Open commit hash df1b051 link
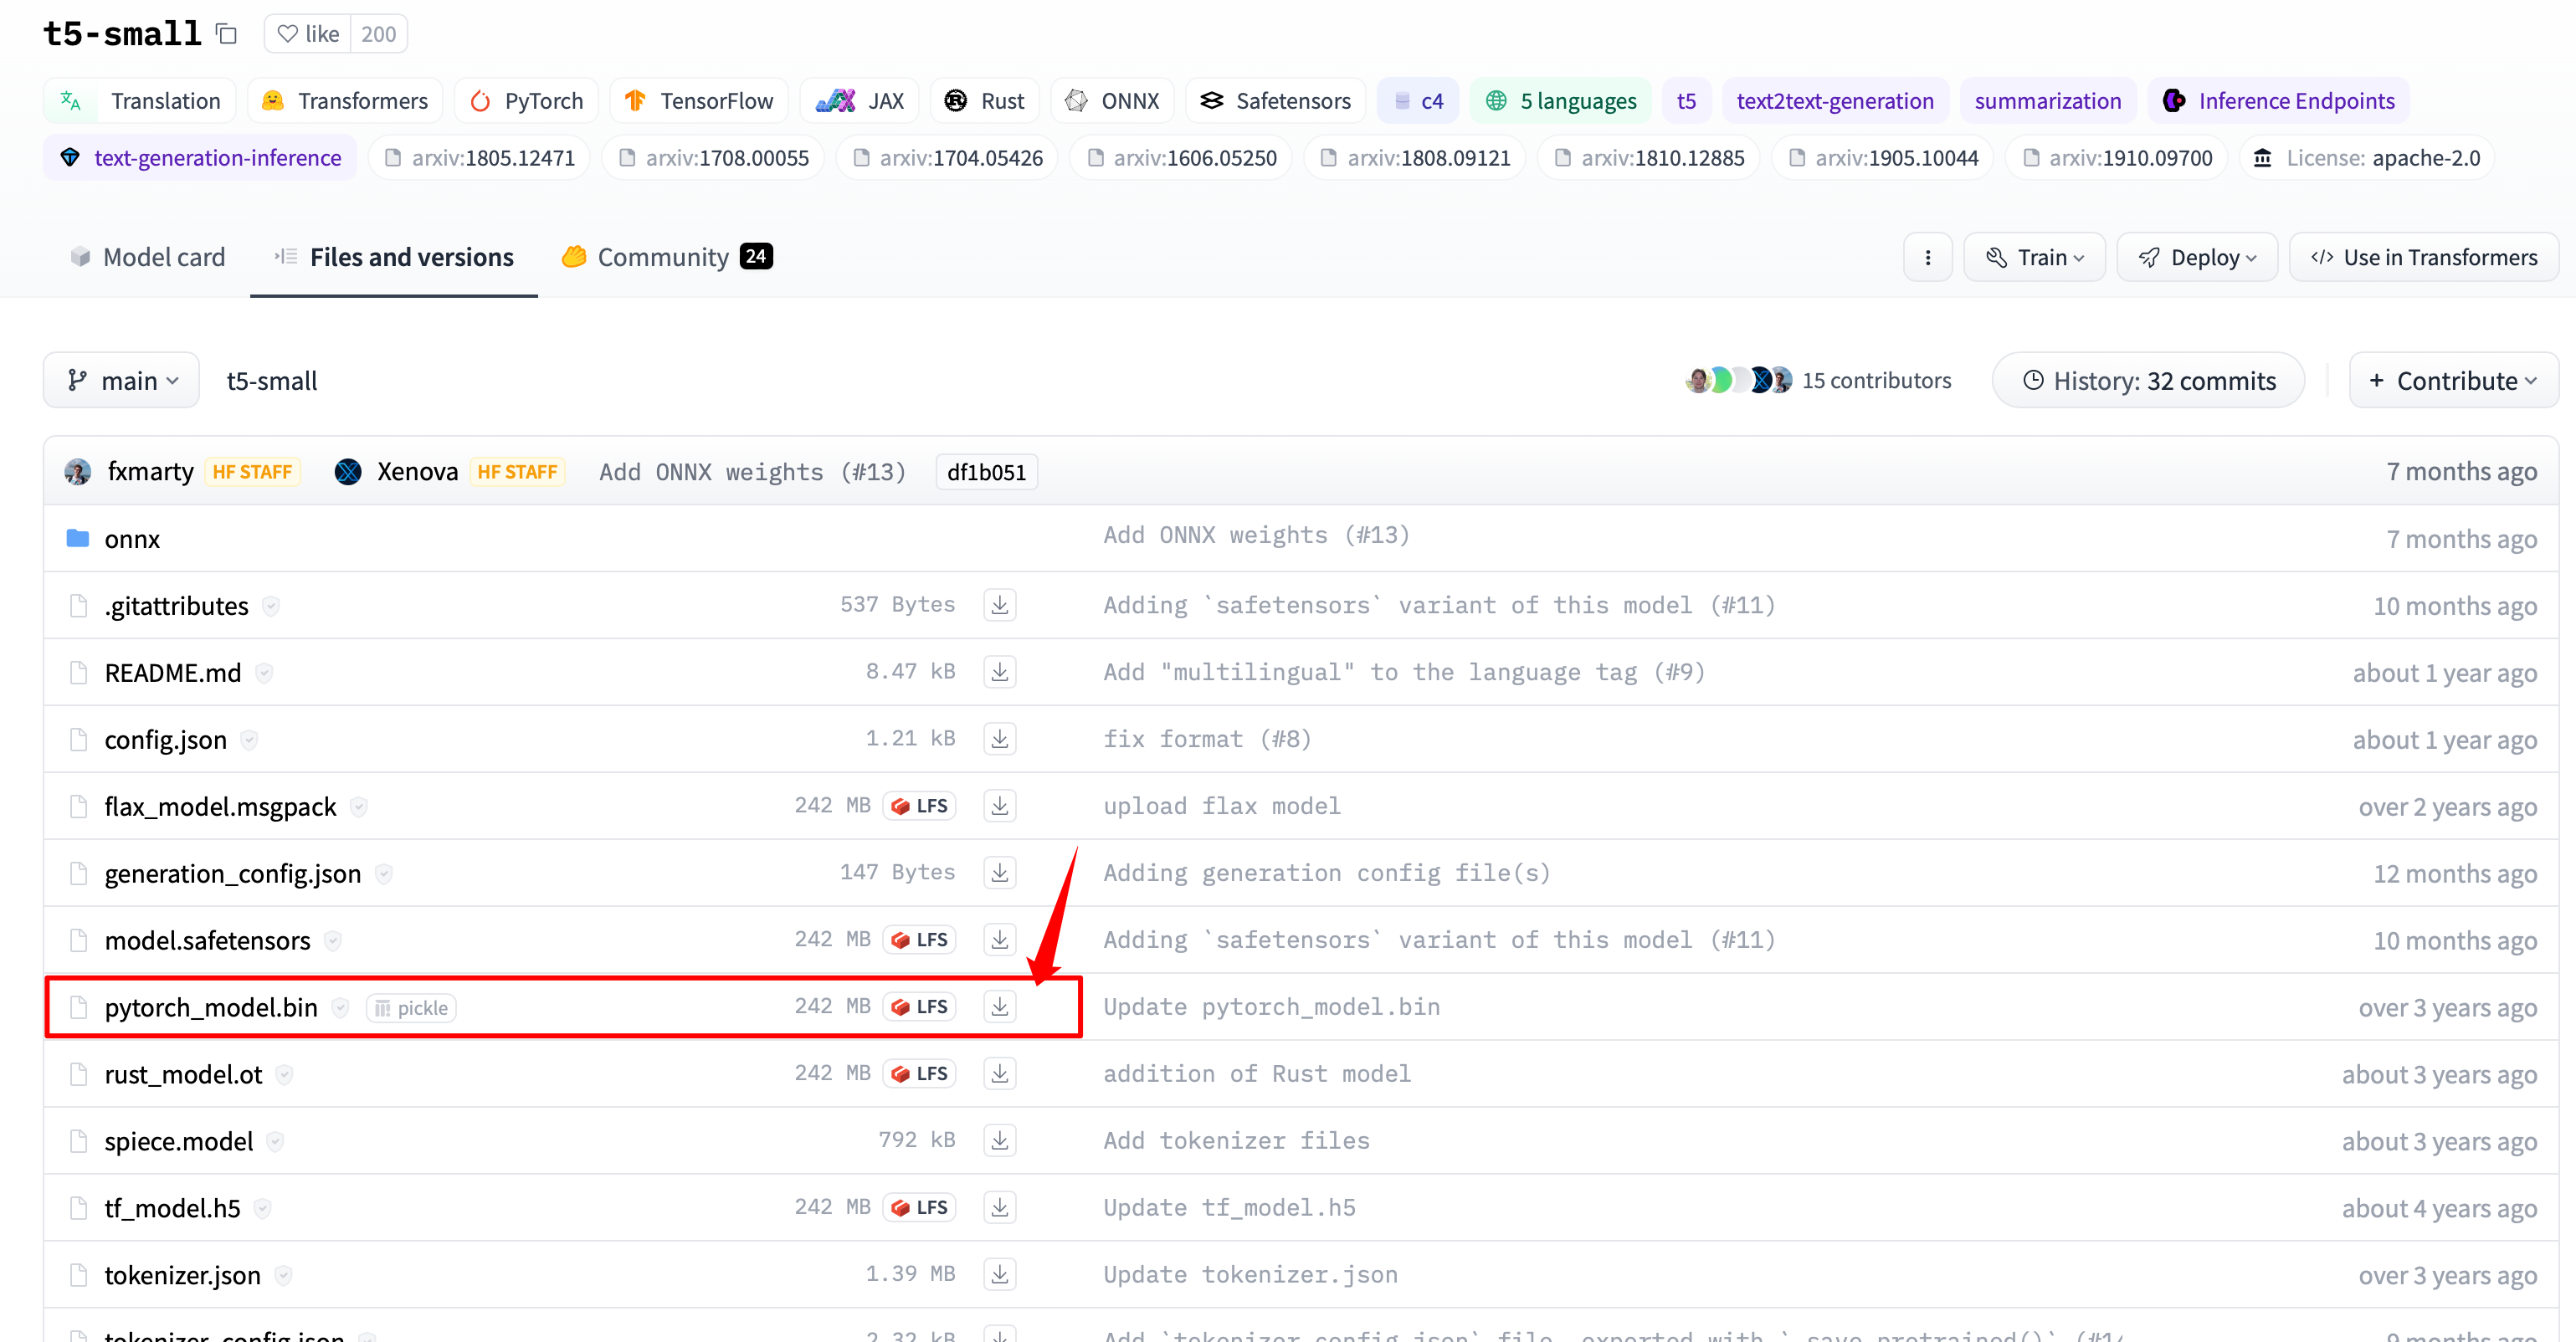 985,472
